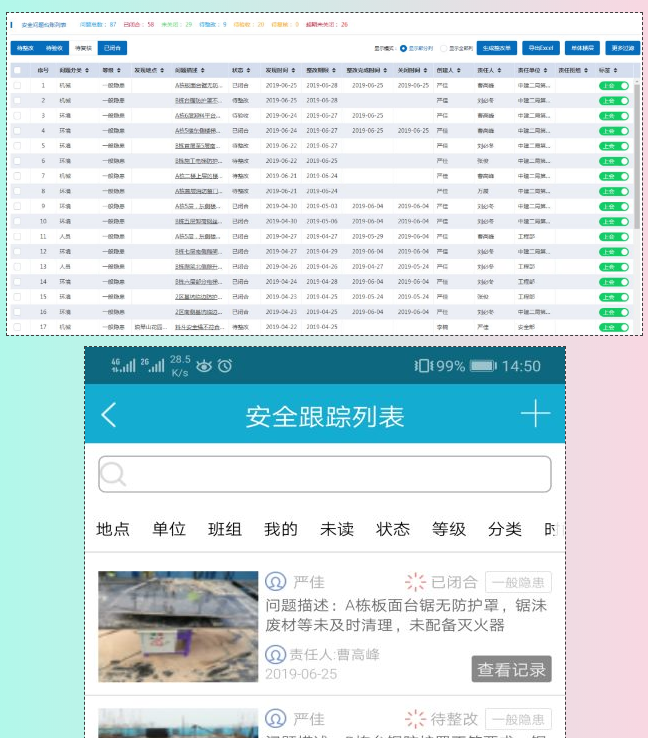Tap the 待整改 status spinner icon on second card
Screen dimensions: 648x738
(x=415, y=719)
